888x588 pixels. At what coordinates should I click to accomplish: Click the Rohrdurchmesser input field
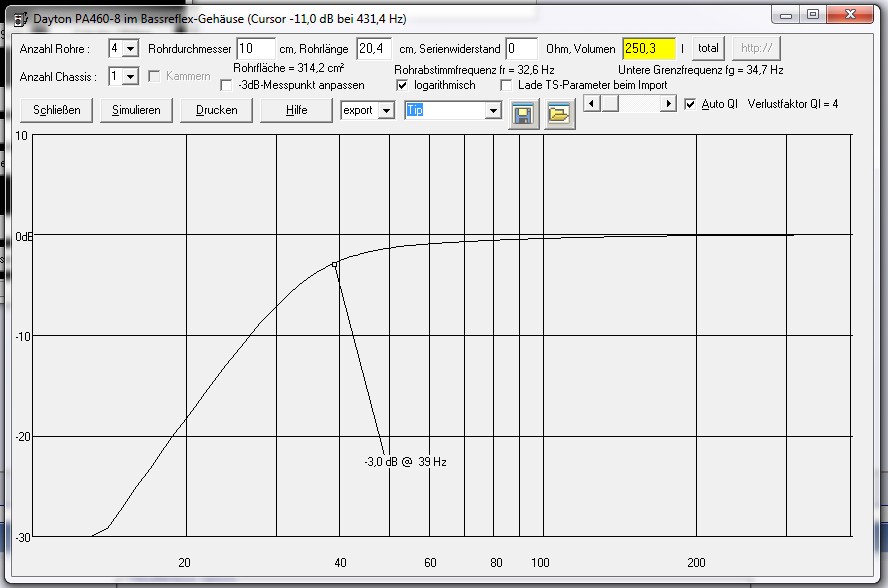click(x=255, y=49)
